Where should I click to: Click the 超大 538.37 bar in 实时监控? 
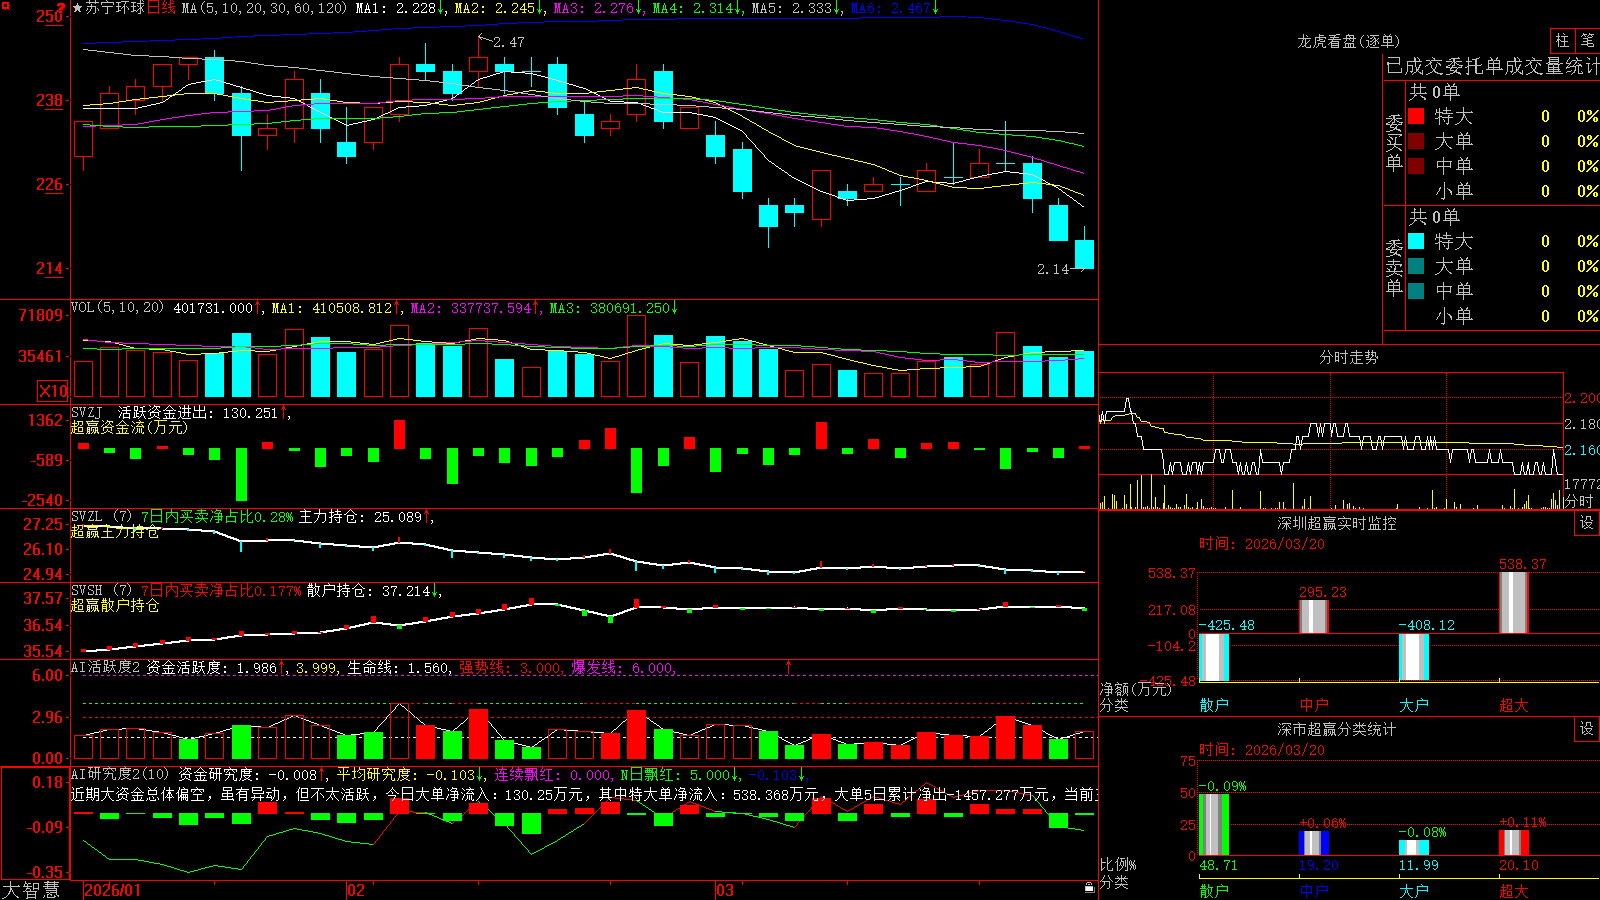(1514, 602)
